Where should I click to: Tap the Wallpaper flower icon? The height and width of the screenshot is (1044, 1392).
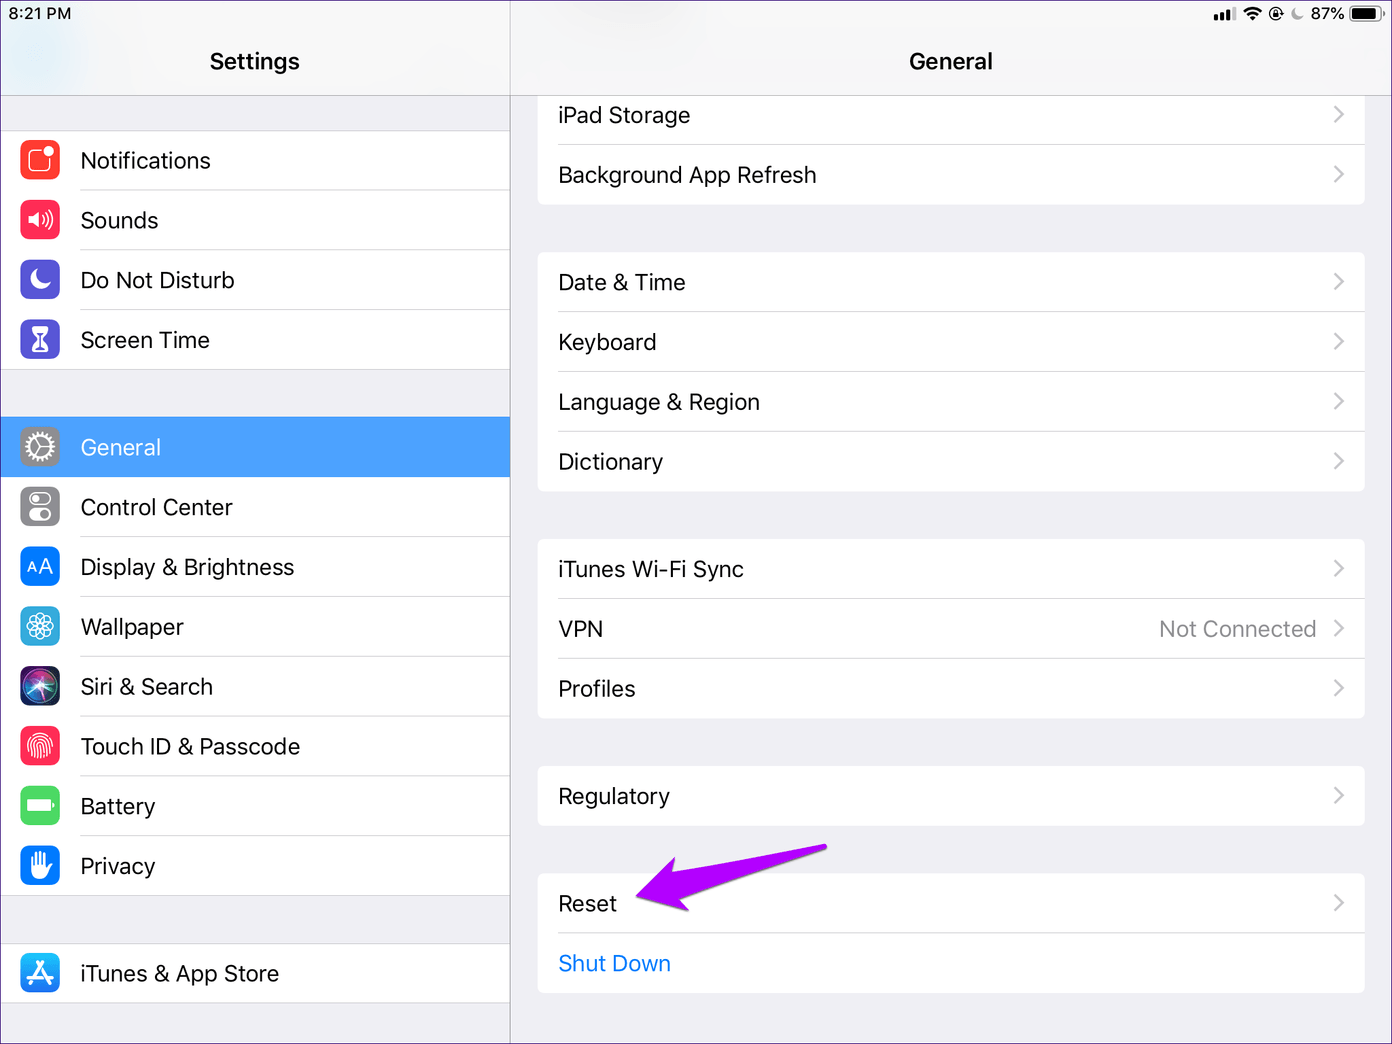[x=40, y=627]
